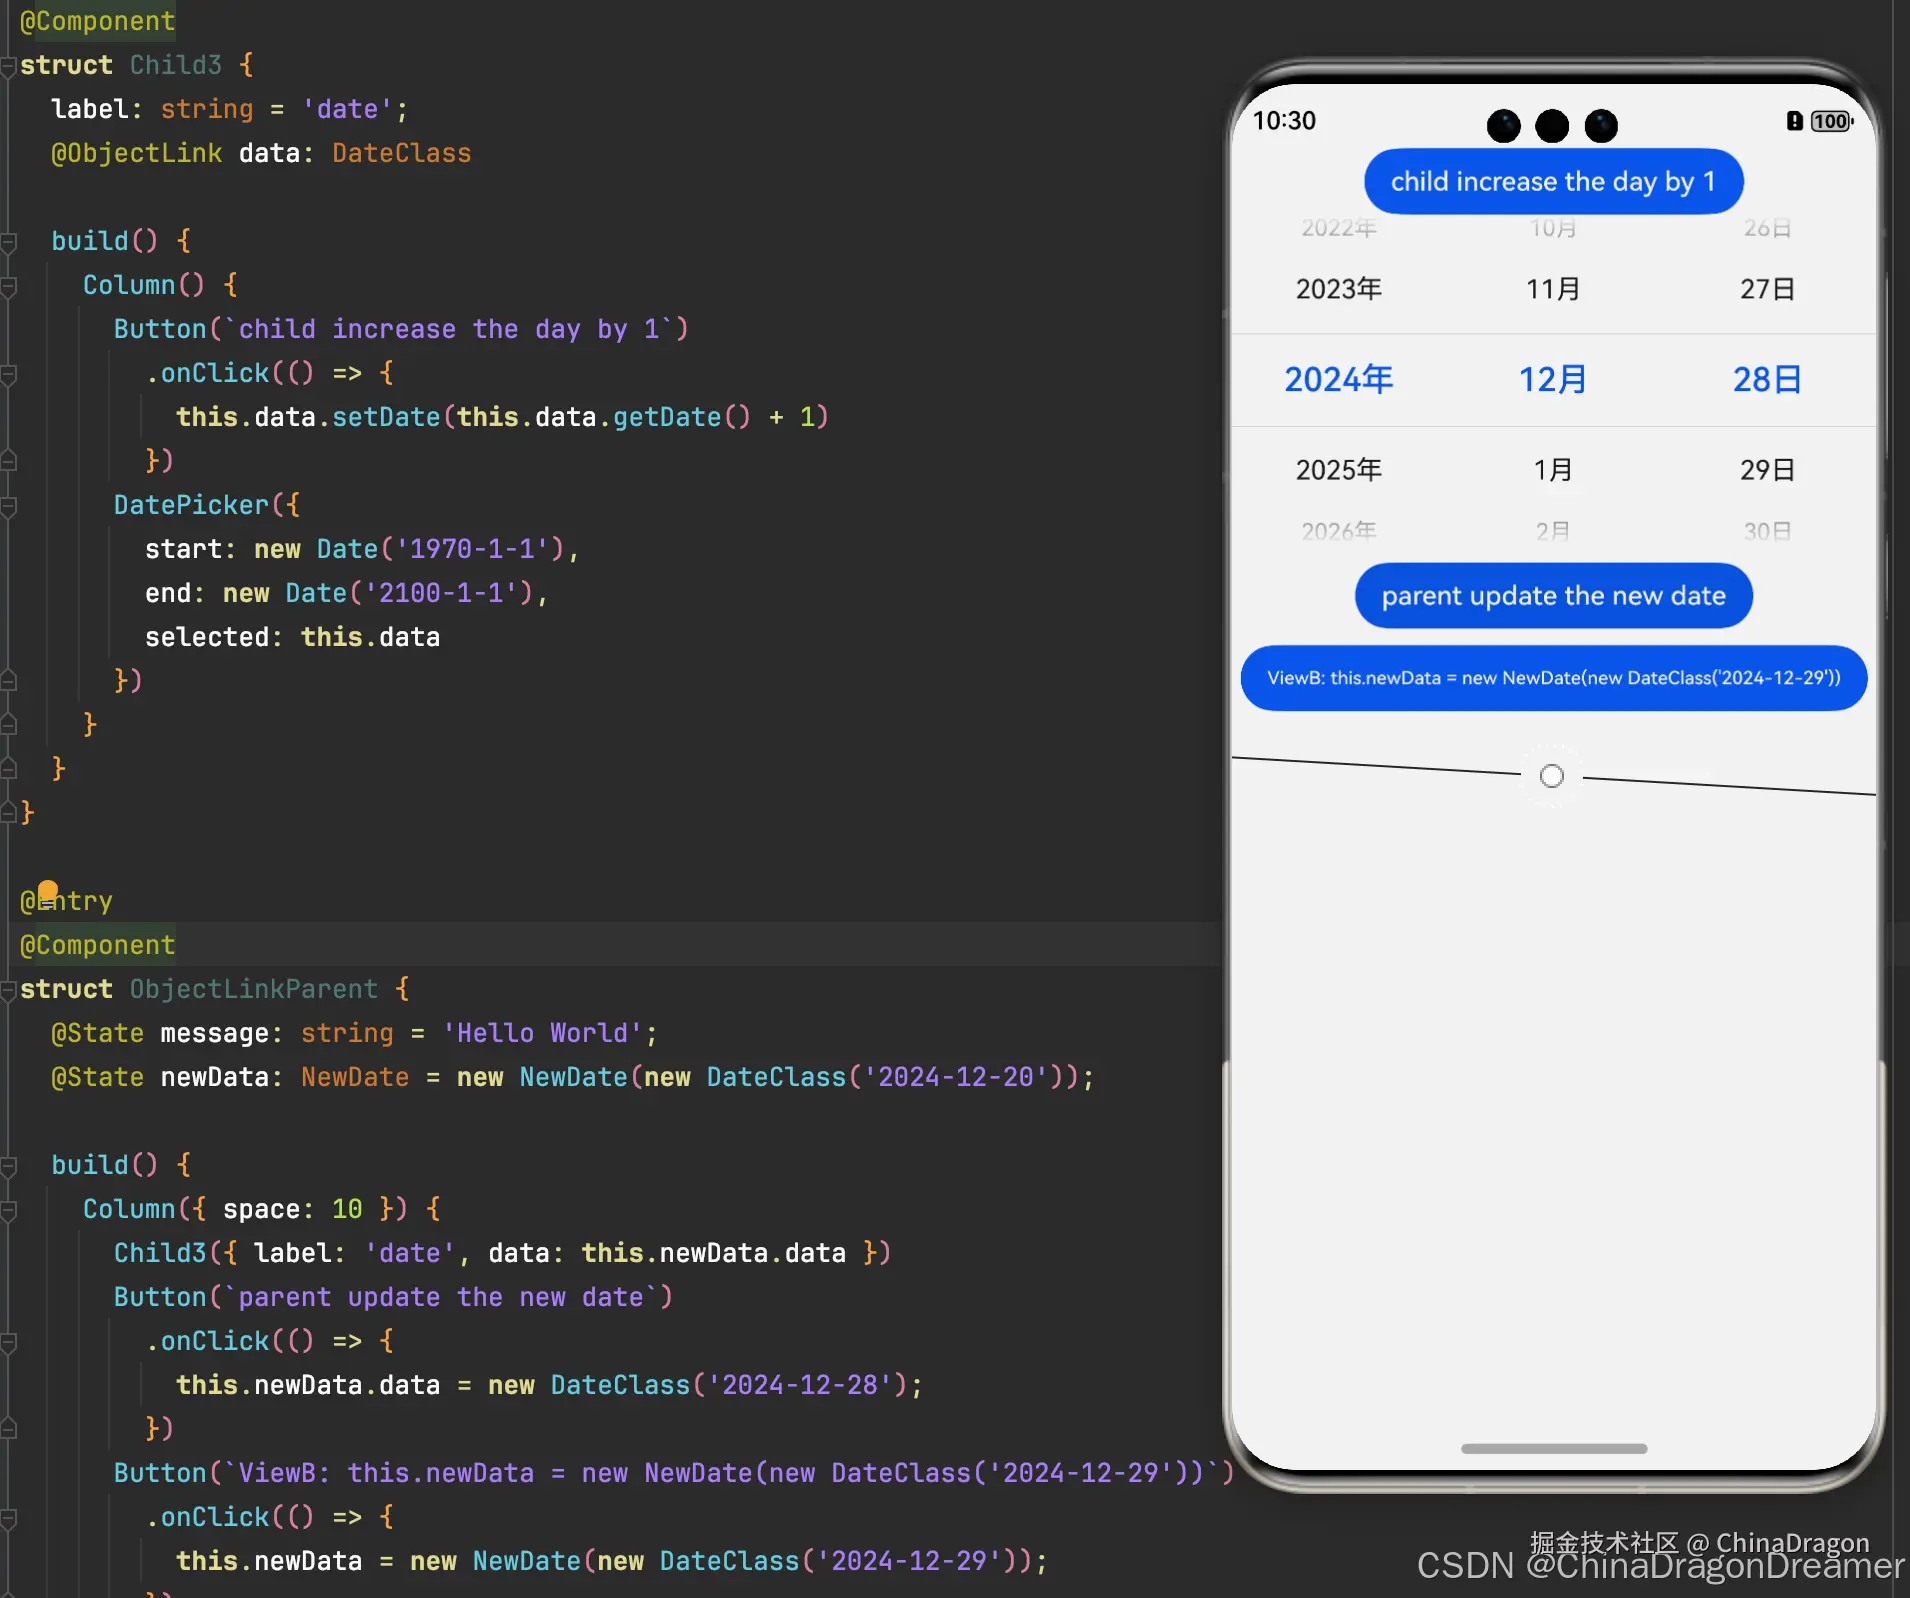Fold the onClick block under the ViewB Button
1910x1598 pixels.
click(9, 1518)
